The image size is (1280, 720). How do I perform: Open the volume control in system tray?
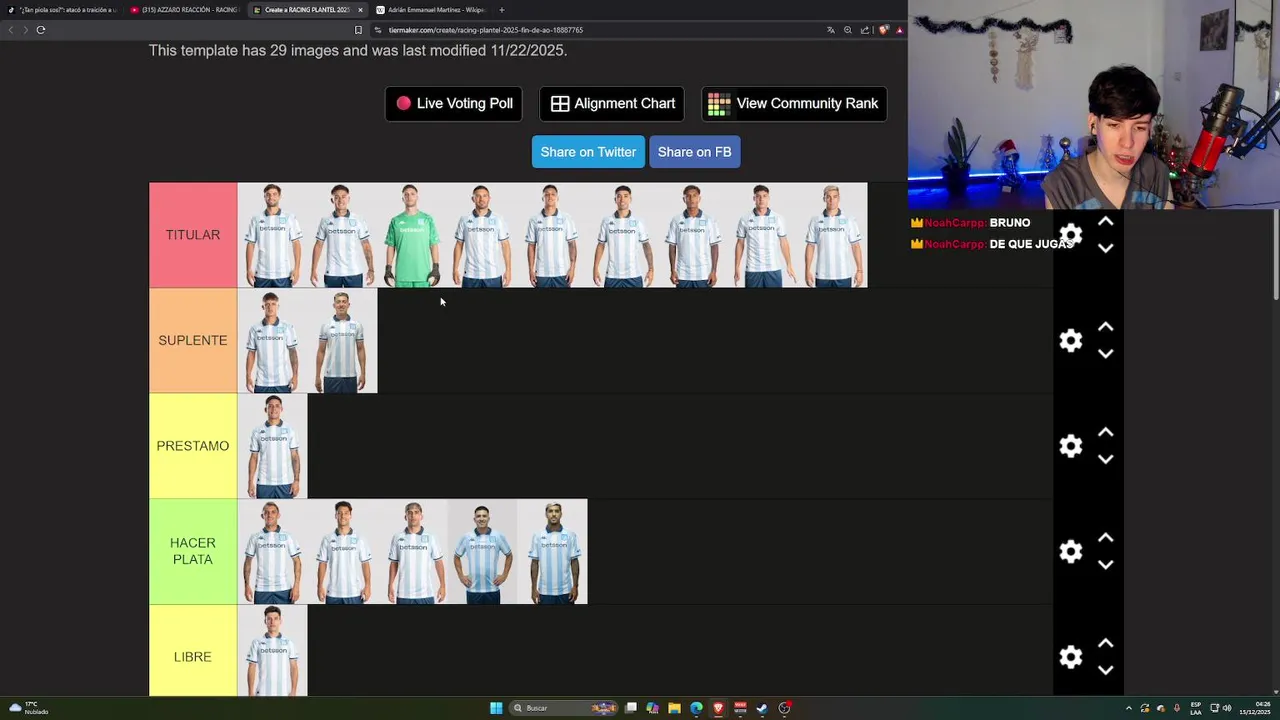pos(1227,708)
